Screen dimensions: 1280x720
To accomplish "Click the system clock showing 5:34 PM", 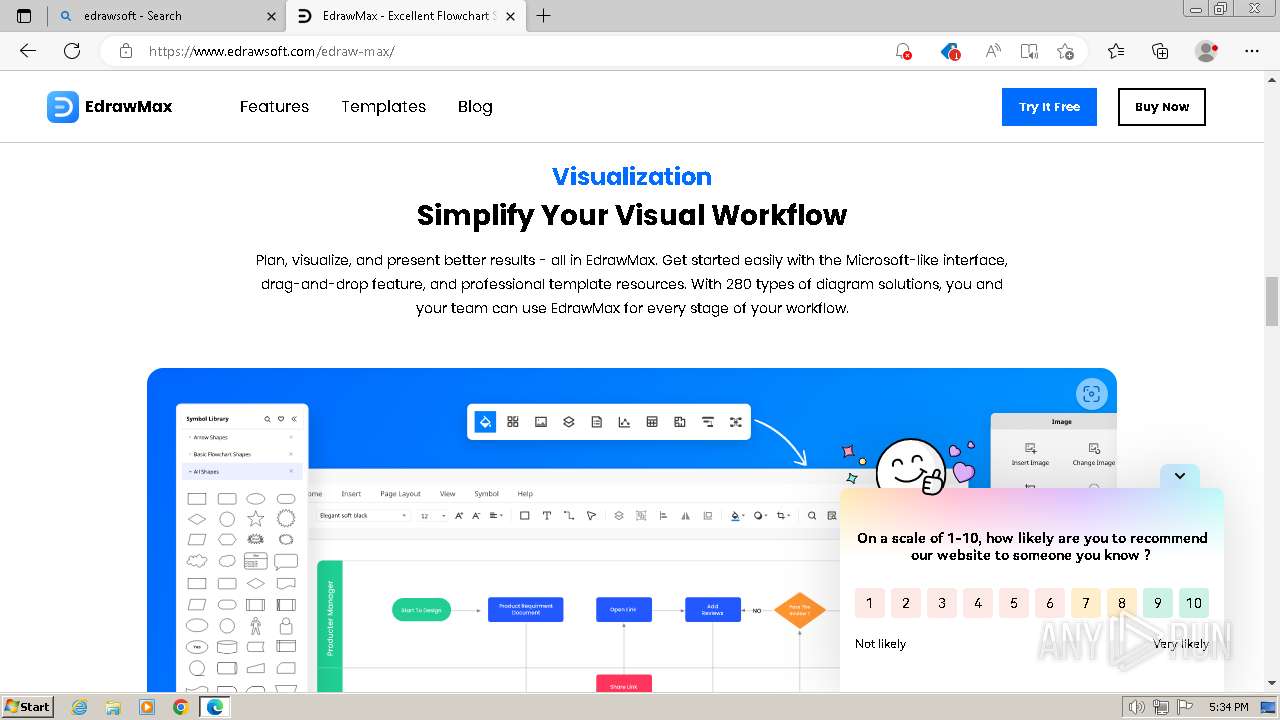I will click(x=1228, y=707).
